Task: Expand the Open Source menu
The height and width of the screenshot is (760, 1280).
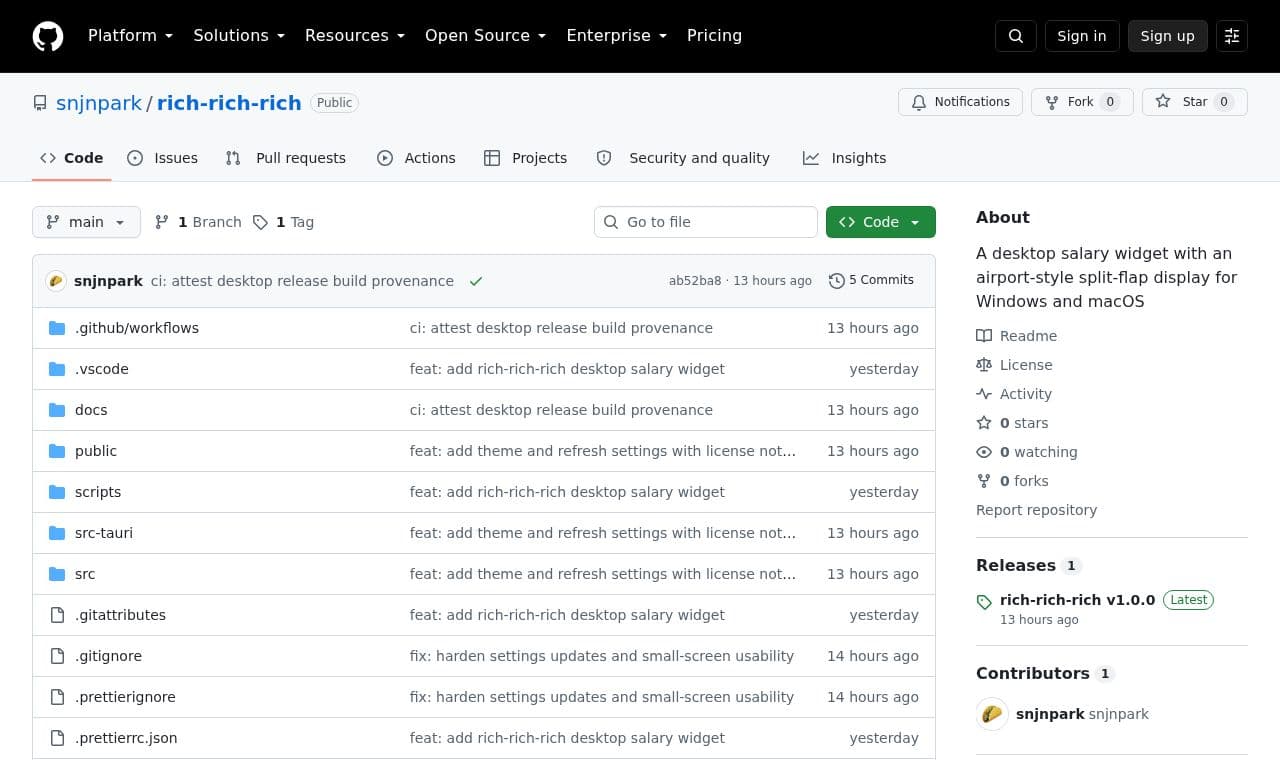Action: point(486,36)
